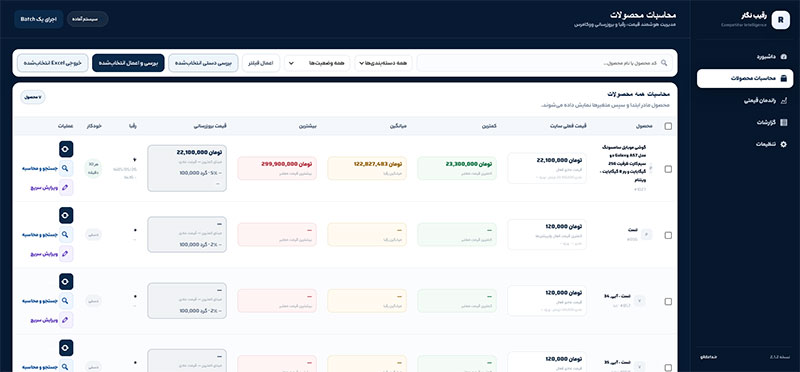The height and width of the screenshot is (372, 800).
Task: Click the red 299,900,000 تومان highest price
Action: click(x=286, y=164)
